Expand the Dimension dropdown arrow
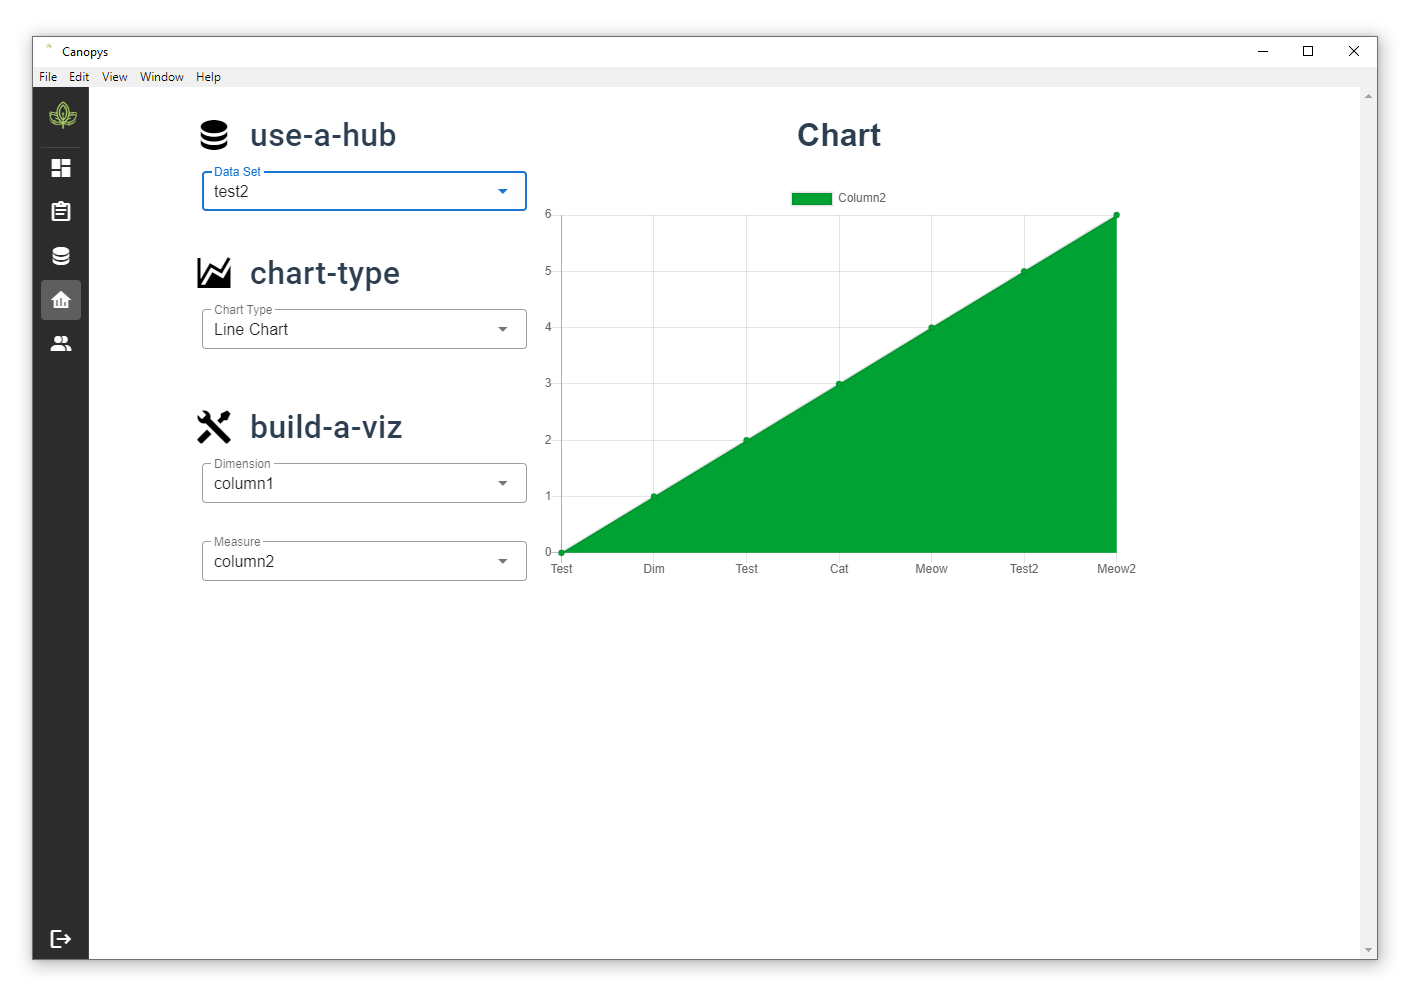 [503, 483]
